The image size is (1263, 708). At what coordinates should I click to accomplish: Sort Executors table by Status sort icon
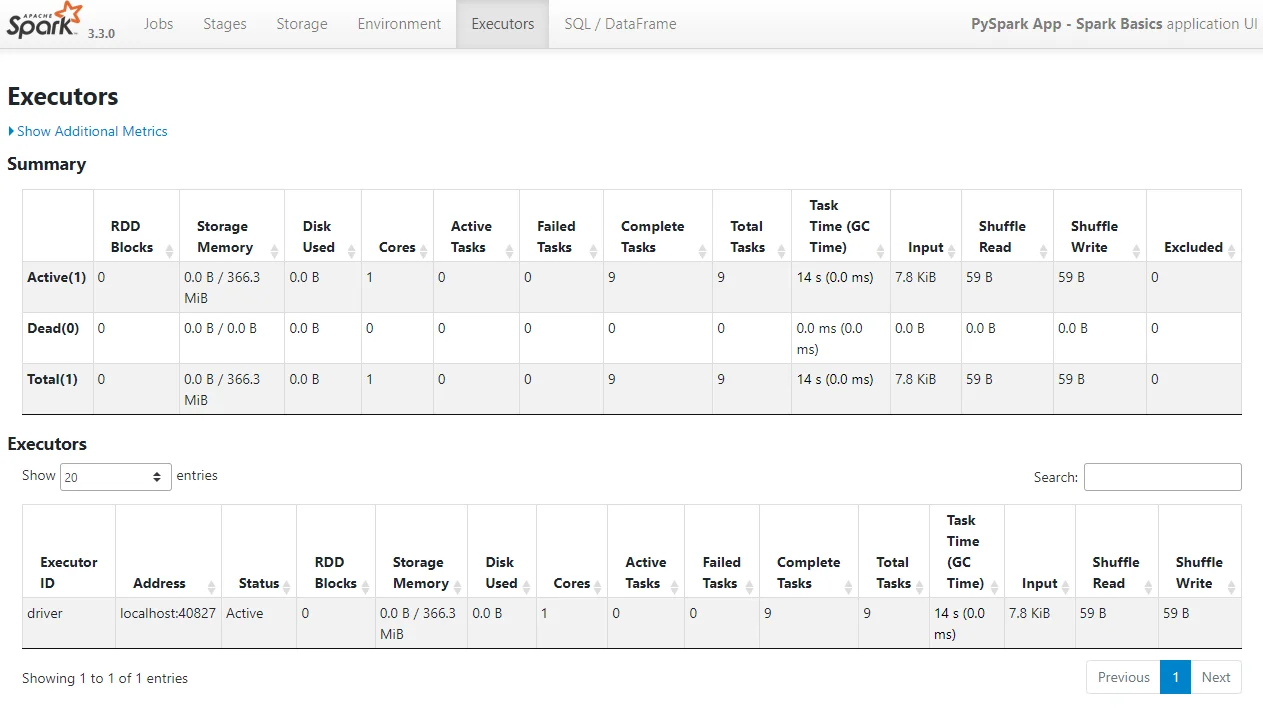pos(286,586)
